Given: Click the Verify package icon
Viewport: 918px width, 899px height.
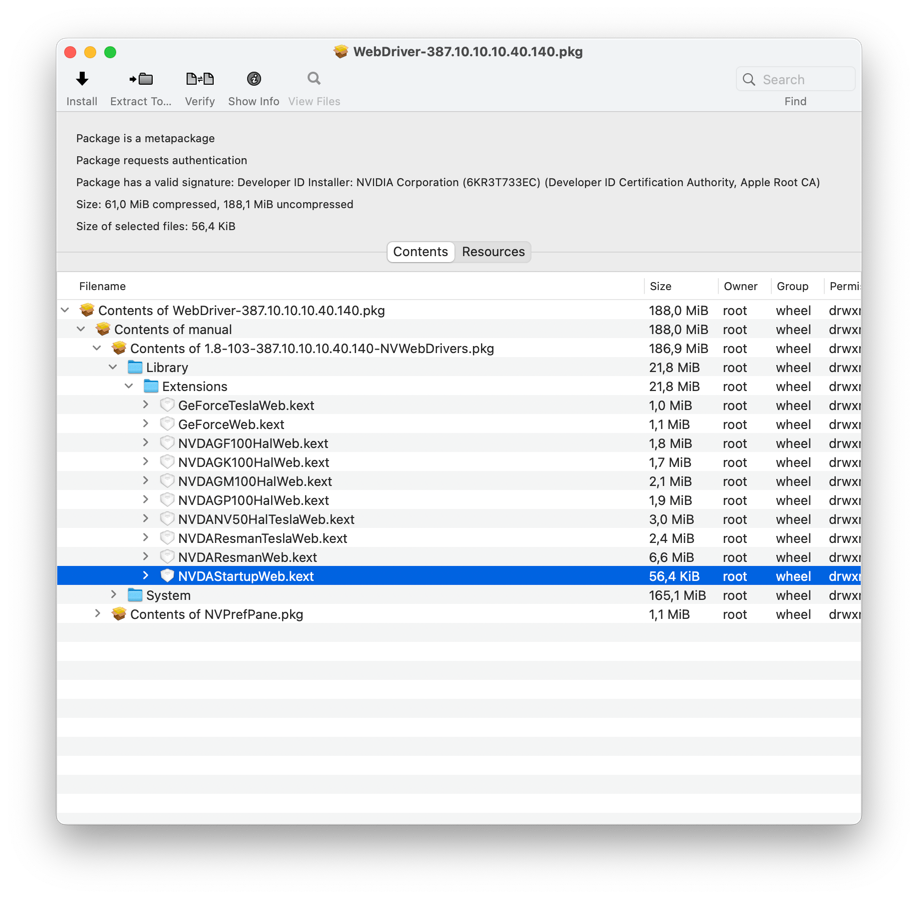Looking at the screenshot, I should [x=200, y=78].
